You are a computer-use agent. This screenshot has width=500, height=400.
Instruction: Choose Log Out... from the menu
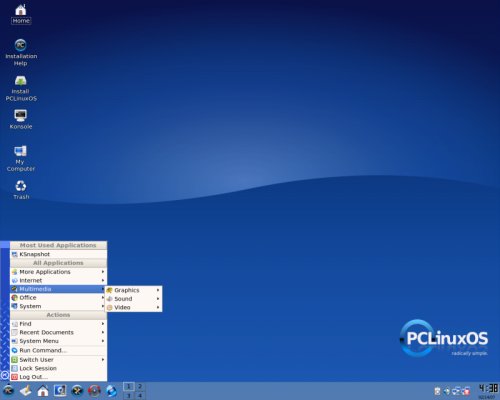pyautogui.click(x=58, y=377)
